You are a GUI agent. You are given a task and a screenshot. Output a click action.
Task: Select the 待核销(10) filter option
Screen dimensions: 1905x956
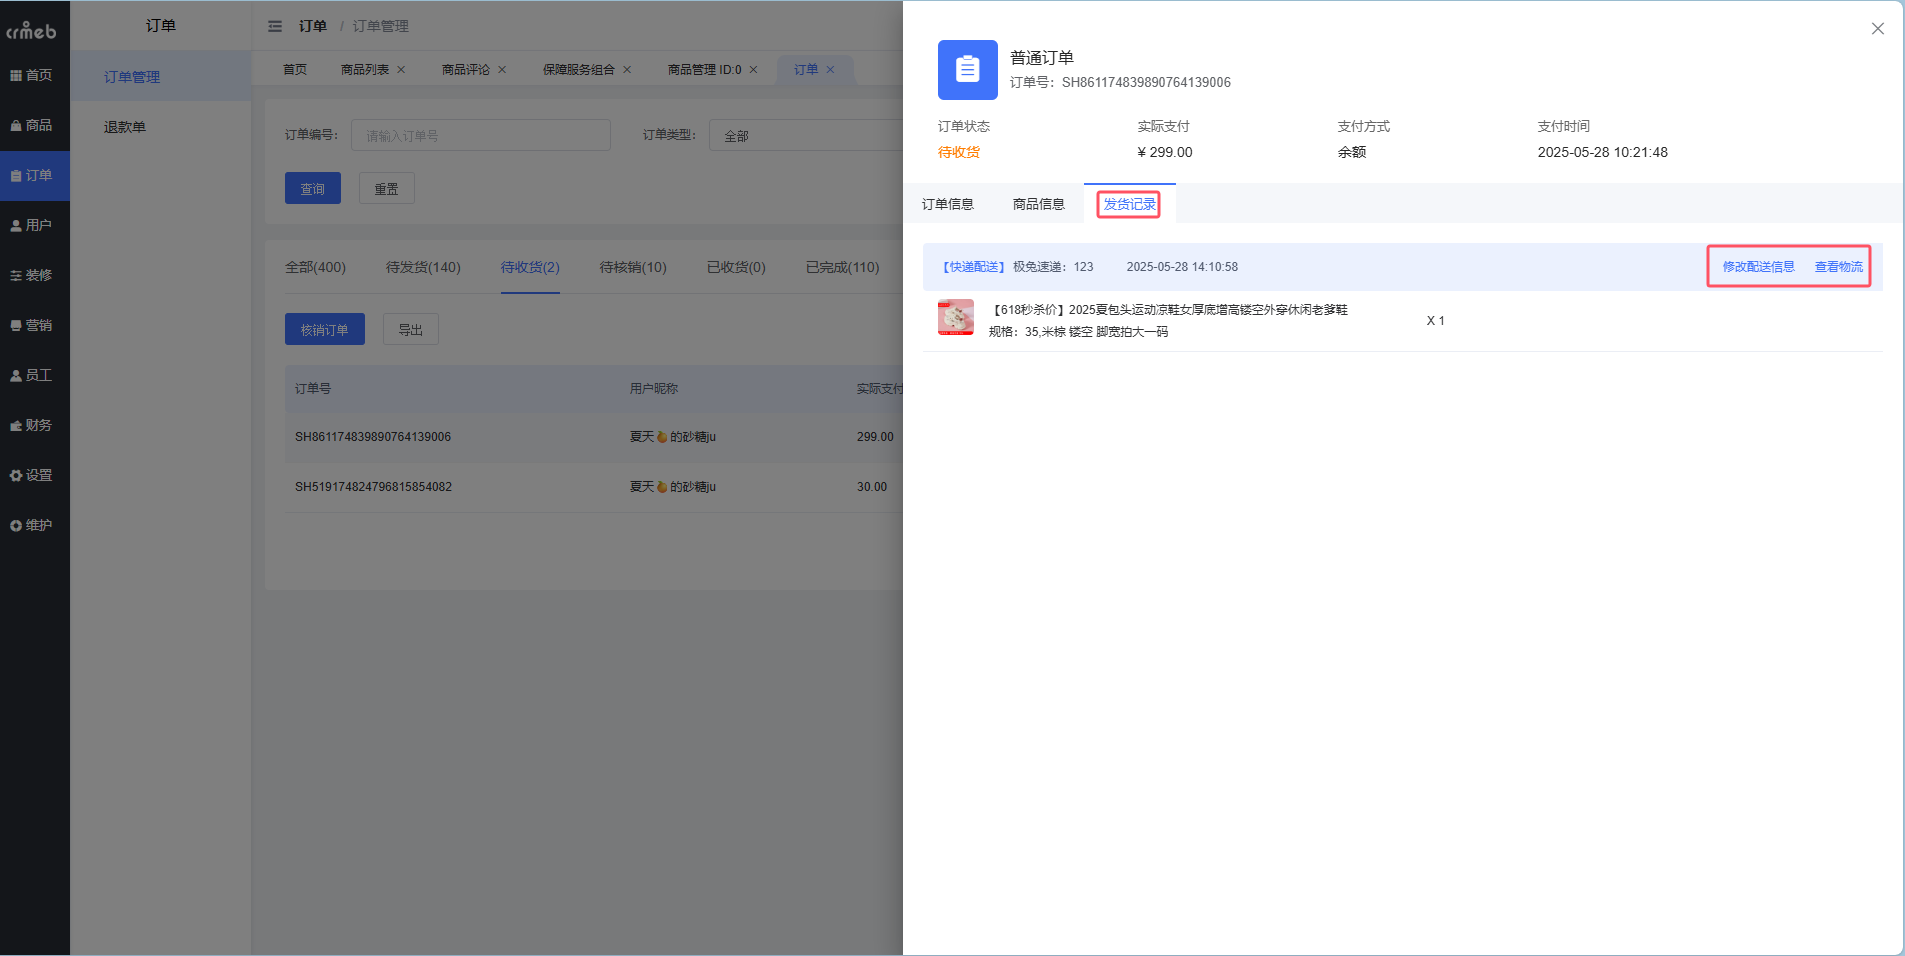pyautogui.click(x=631, y=267)
